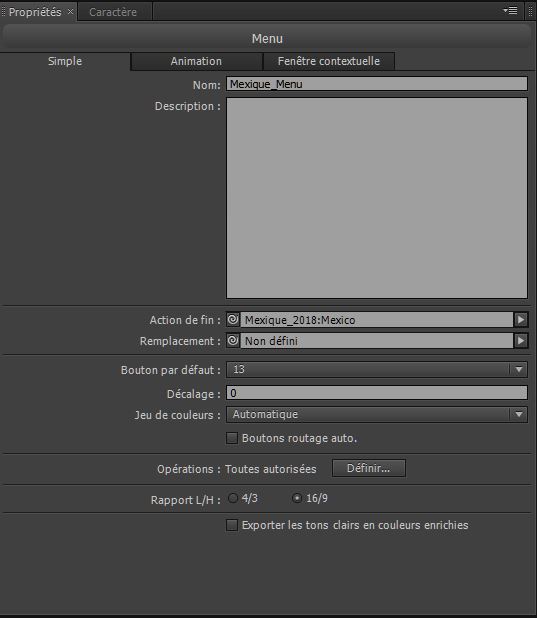Click the Décalage input field
Viewport: 537px width, 618px height.
point(377,393)
